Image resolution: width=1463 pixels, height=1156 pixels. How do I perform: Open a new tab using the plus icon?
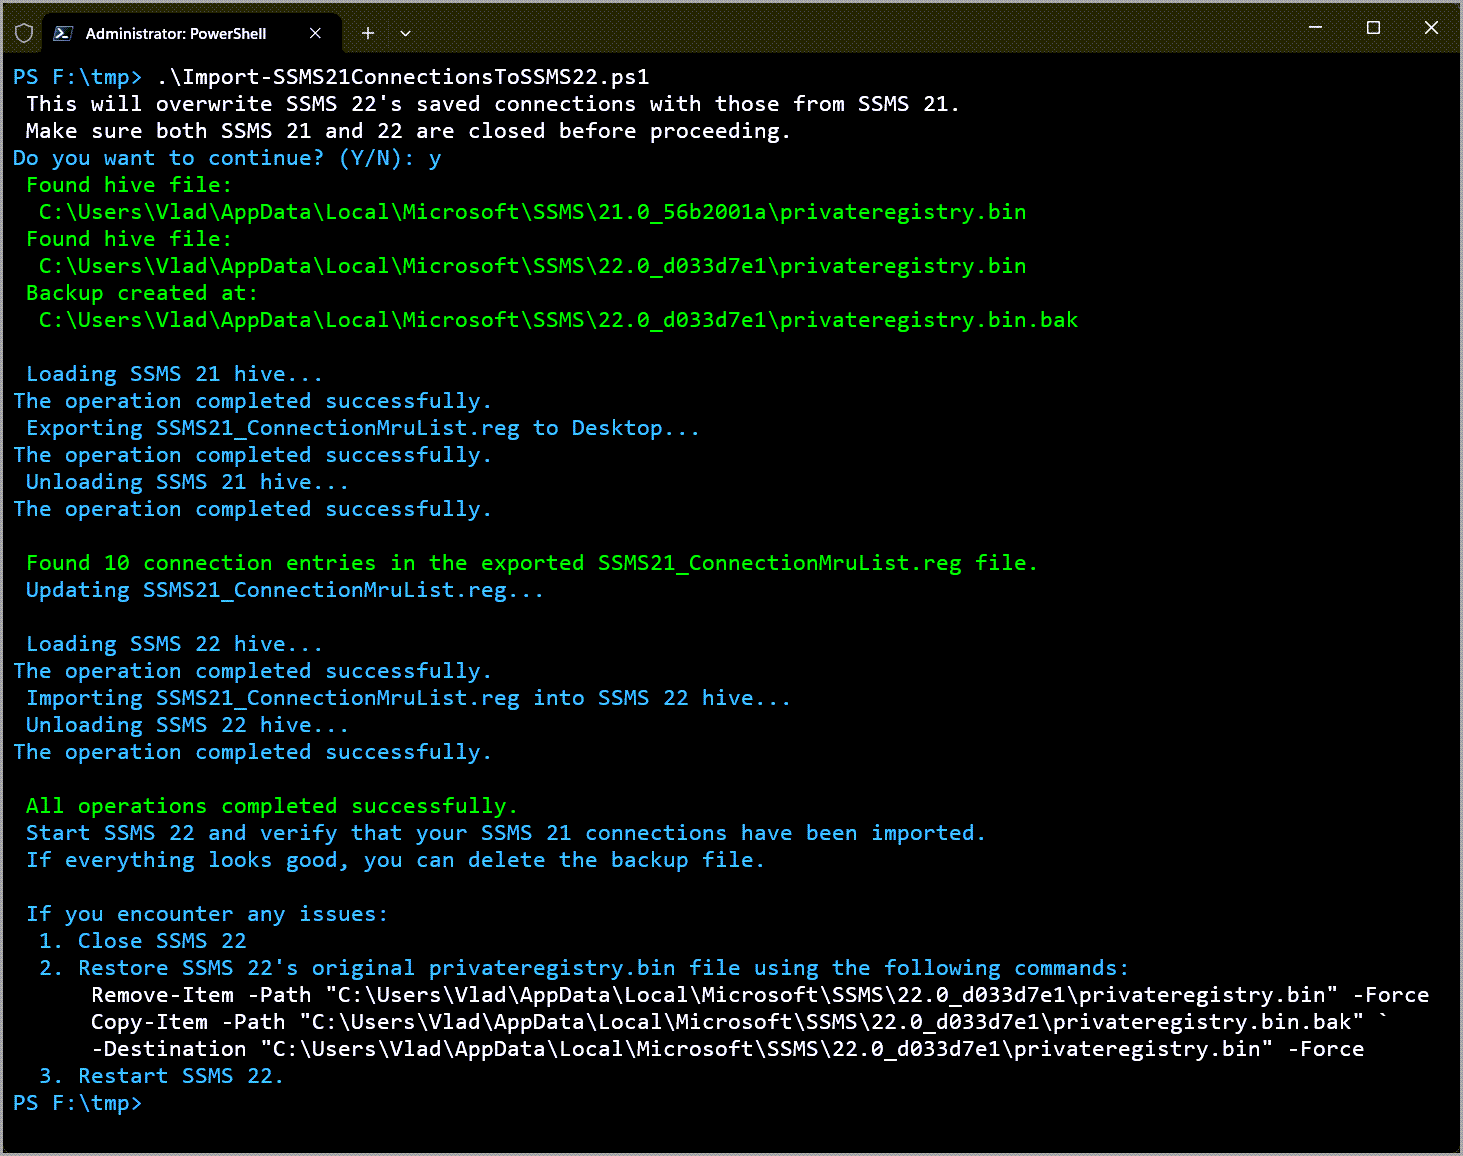[367, 33]
